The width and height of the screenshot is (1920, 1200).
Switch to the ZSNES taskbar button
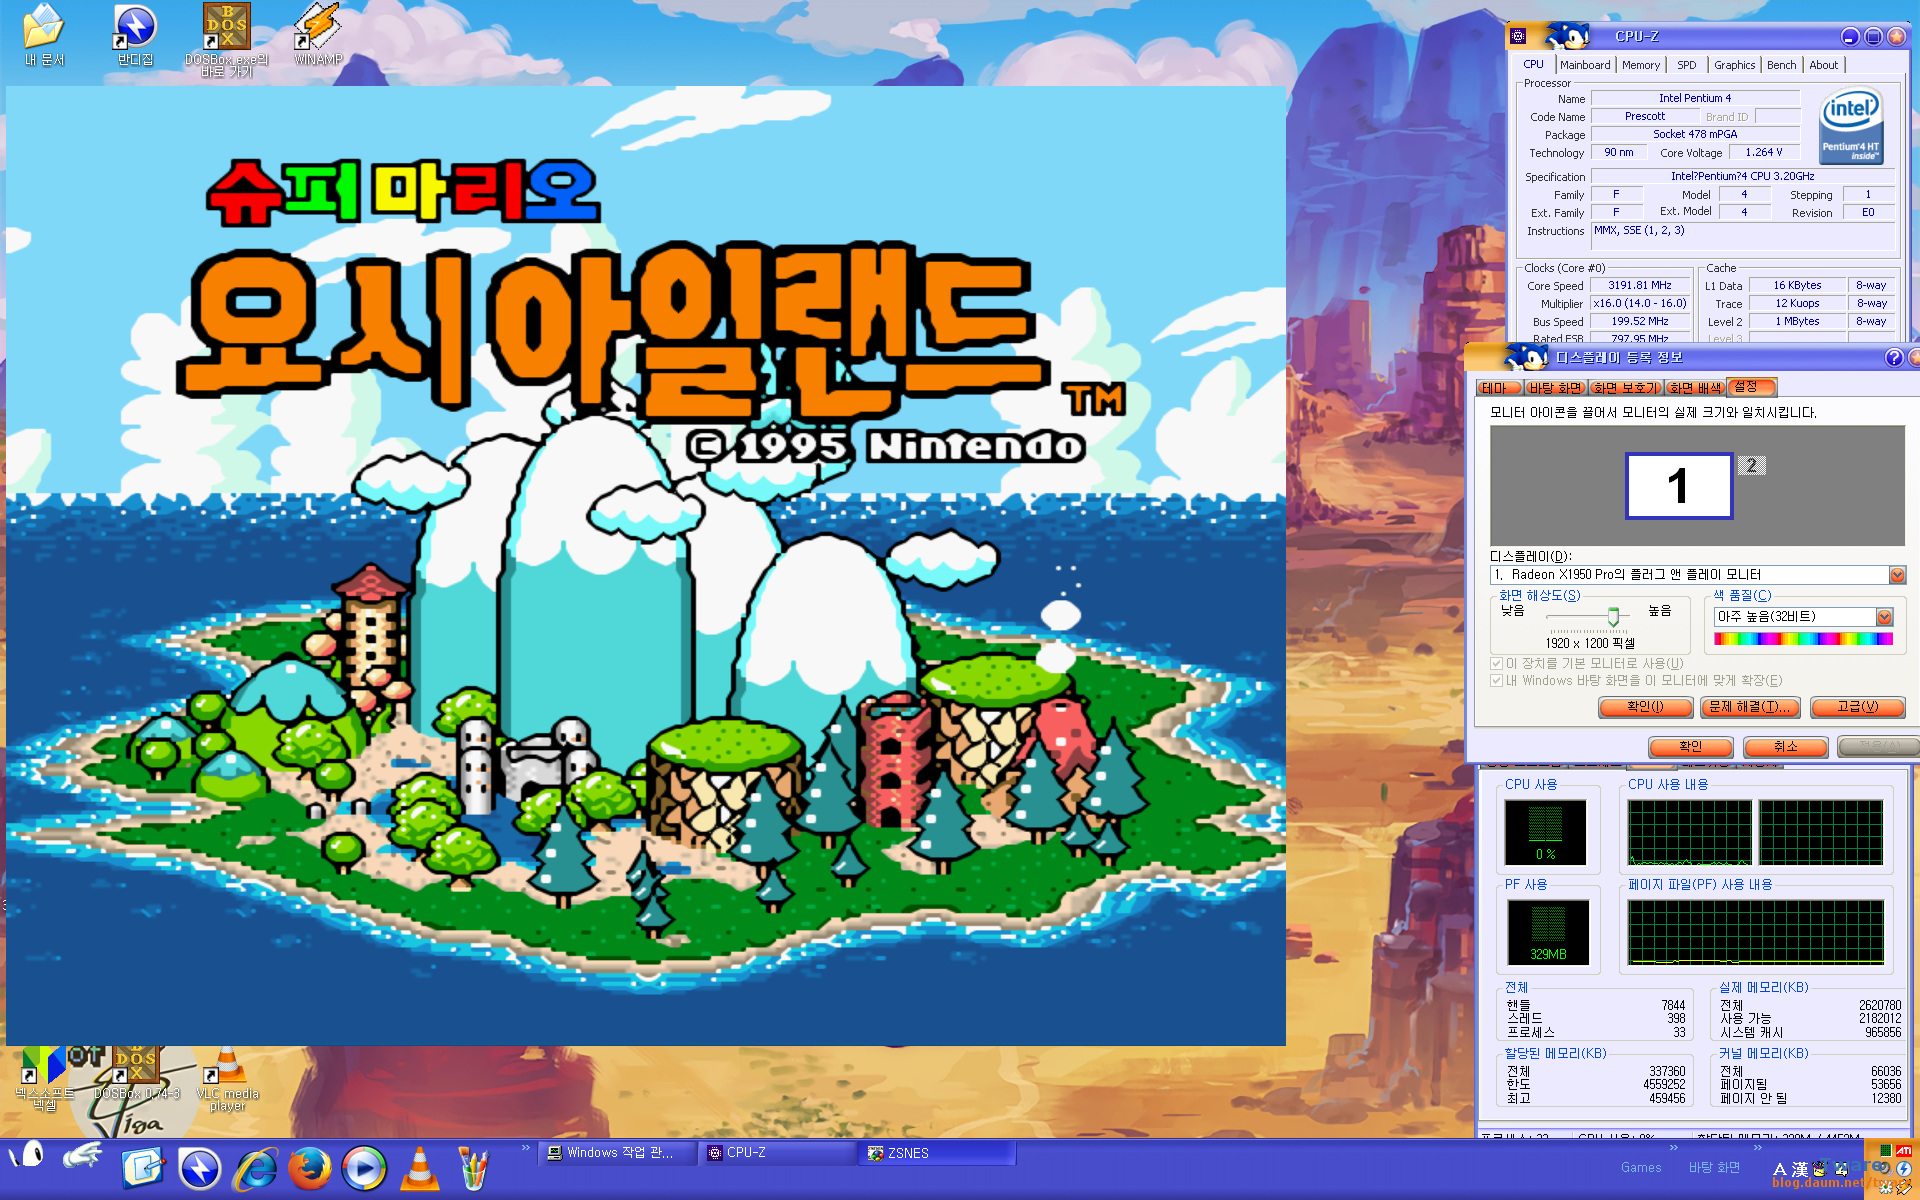click(x=938, y=1153)
